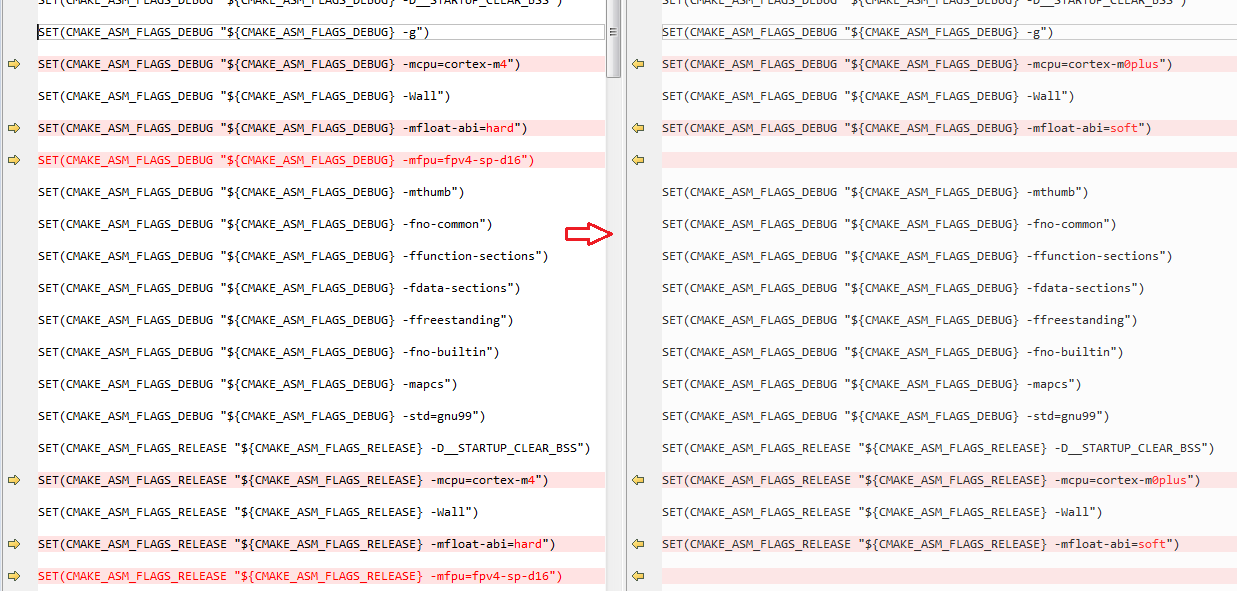
Task: Click the yellow arrow beside right DEBUG -mcpu=cortex-m0plus line
Action: (x=639, y=64)
